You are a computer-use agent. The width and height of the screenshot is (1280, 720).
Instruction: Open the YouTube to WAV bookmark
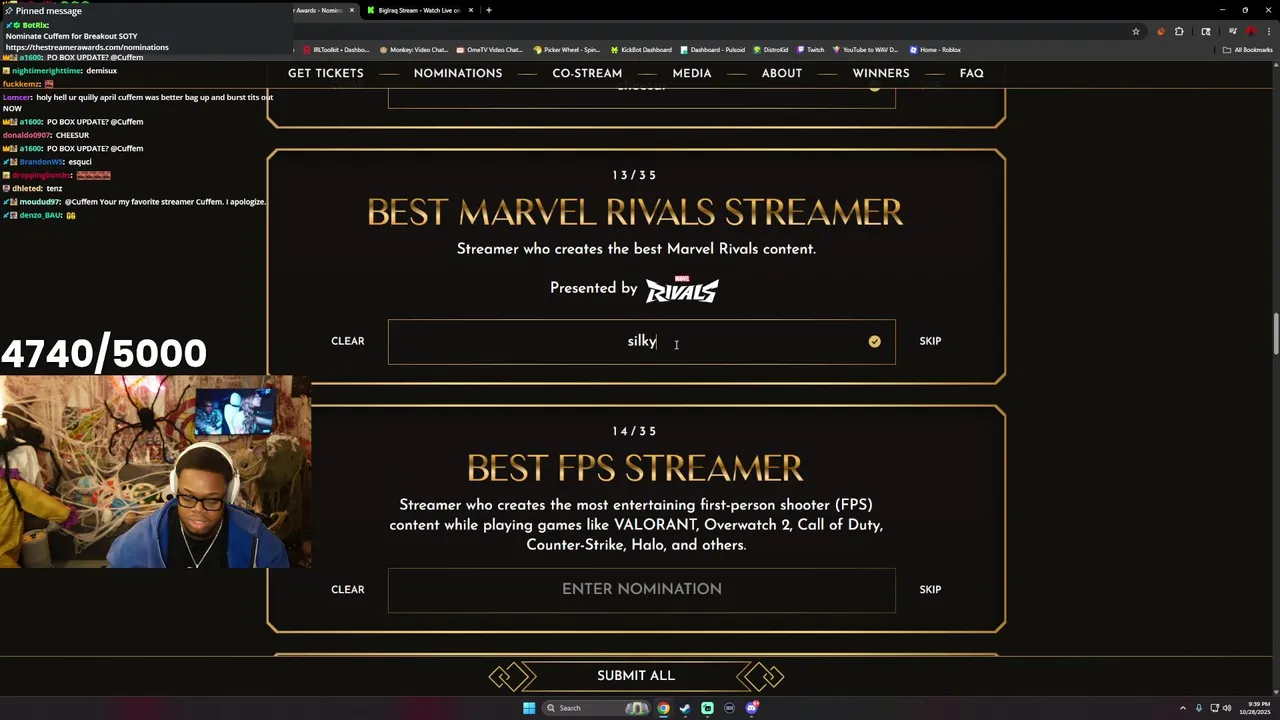[x=866, y=49]
